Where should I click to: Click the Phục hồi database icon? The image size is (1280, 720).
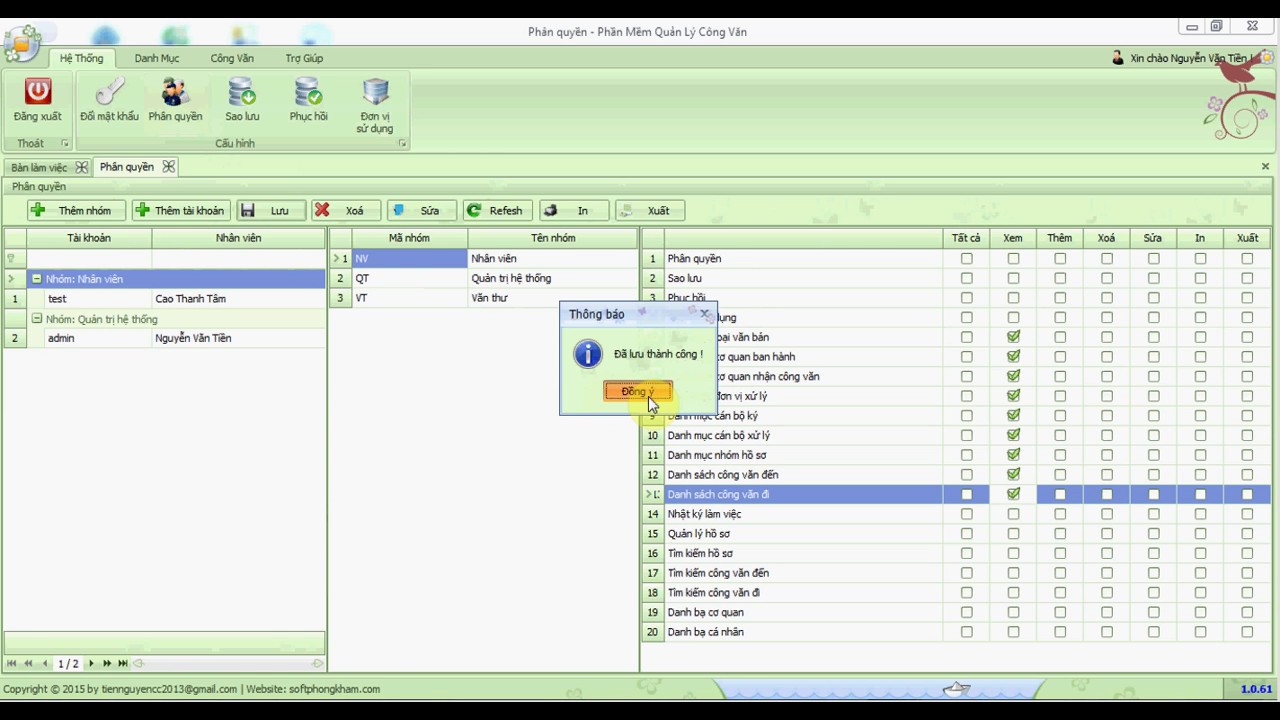coord(308,92)
